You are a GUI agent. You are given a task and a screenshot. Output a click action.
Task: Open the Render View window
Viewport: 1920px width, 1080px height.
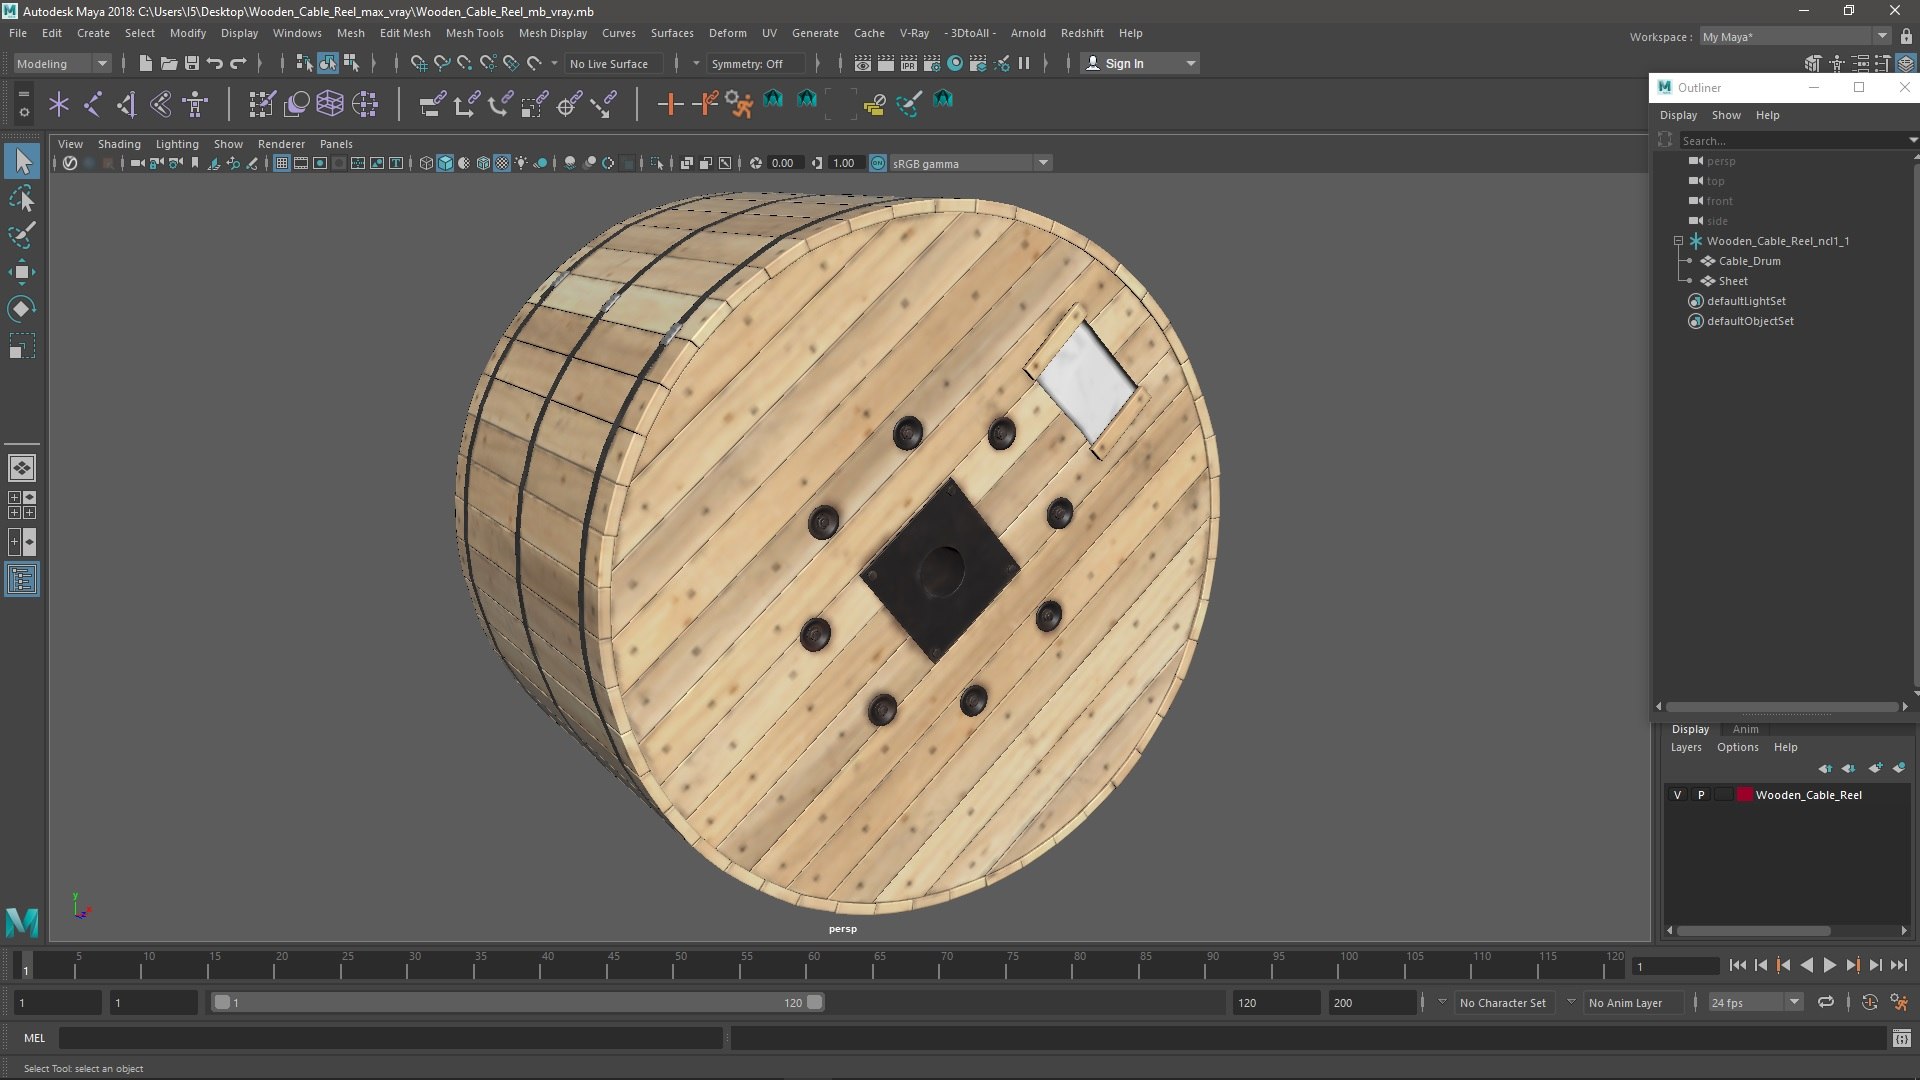click(x=863, y=63)
